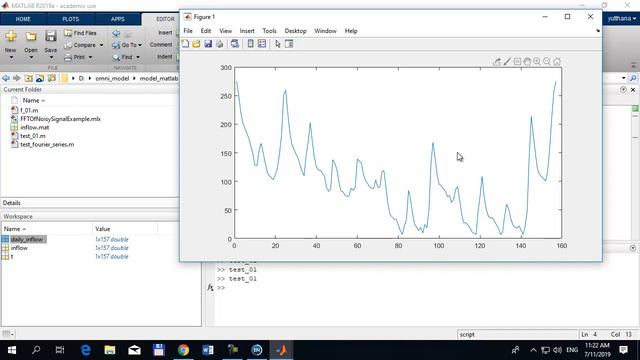This screenshot has width=640, height=360.
Task: Click New file icon in Figure toolbar
Action: click(x=185, y=44)
